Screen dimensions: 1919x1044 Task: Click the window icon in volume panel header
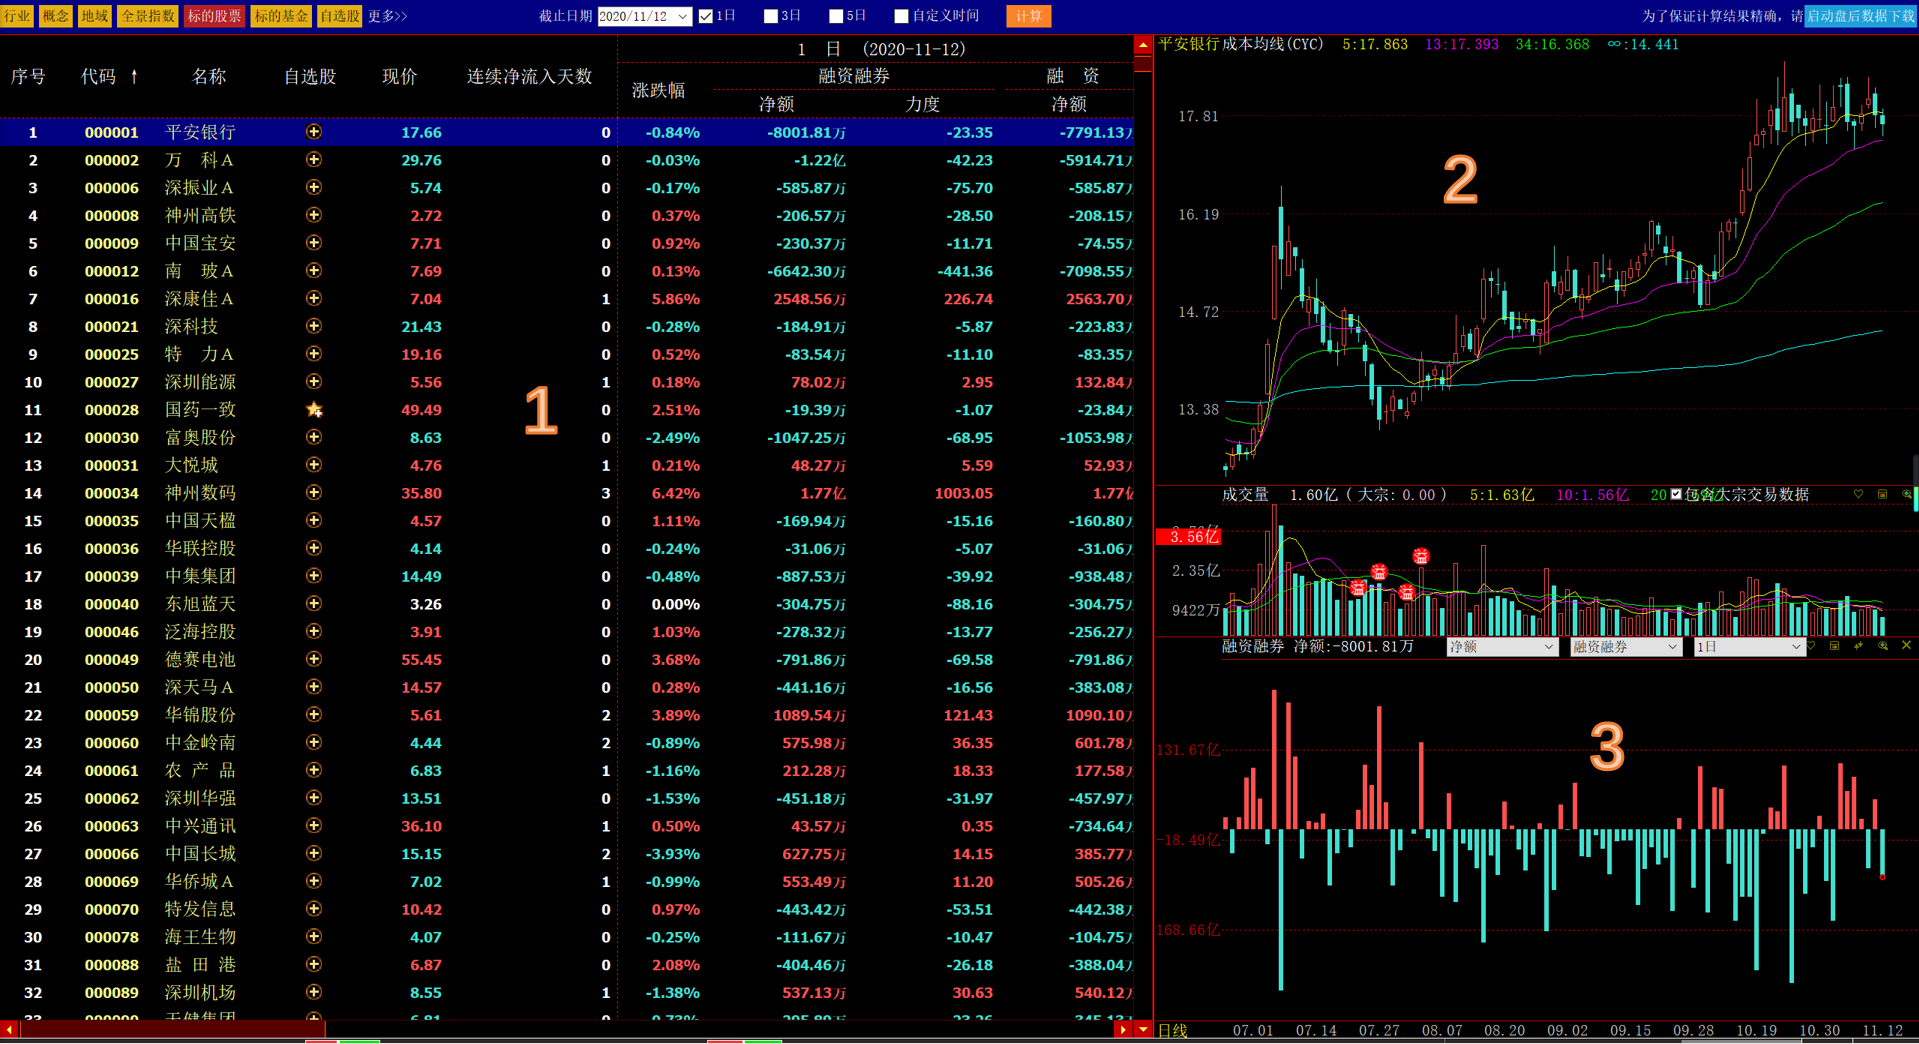(1882, 495)
